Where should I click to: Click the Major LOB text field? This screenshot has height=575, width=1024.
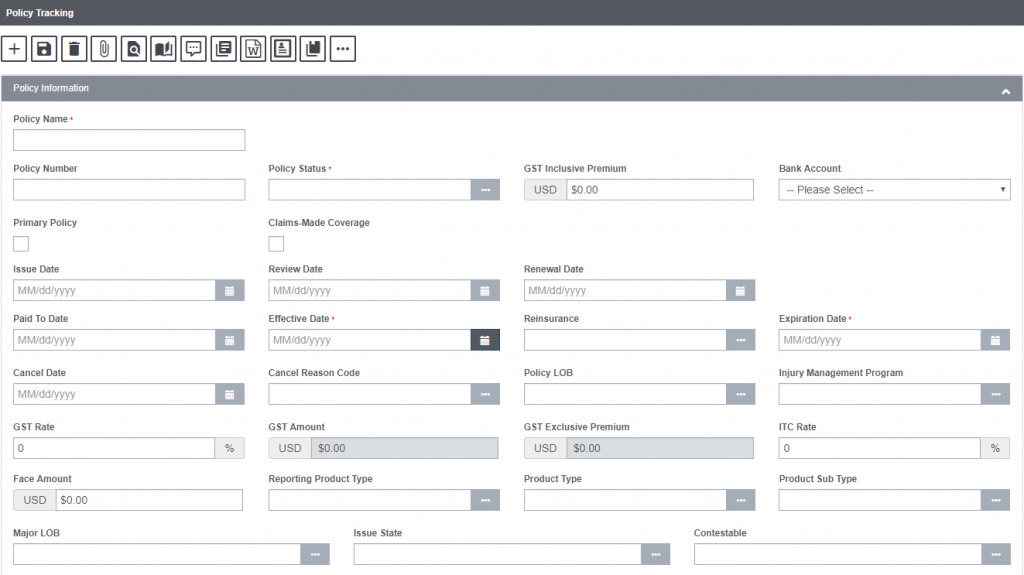(157, 555)
